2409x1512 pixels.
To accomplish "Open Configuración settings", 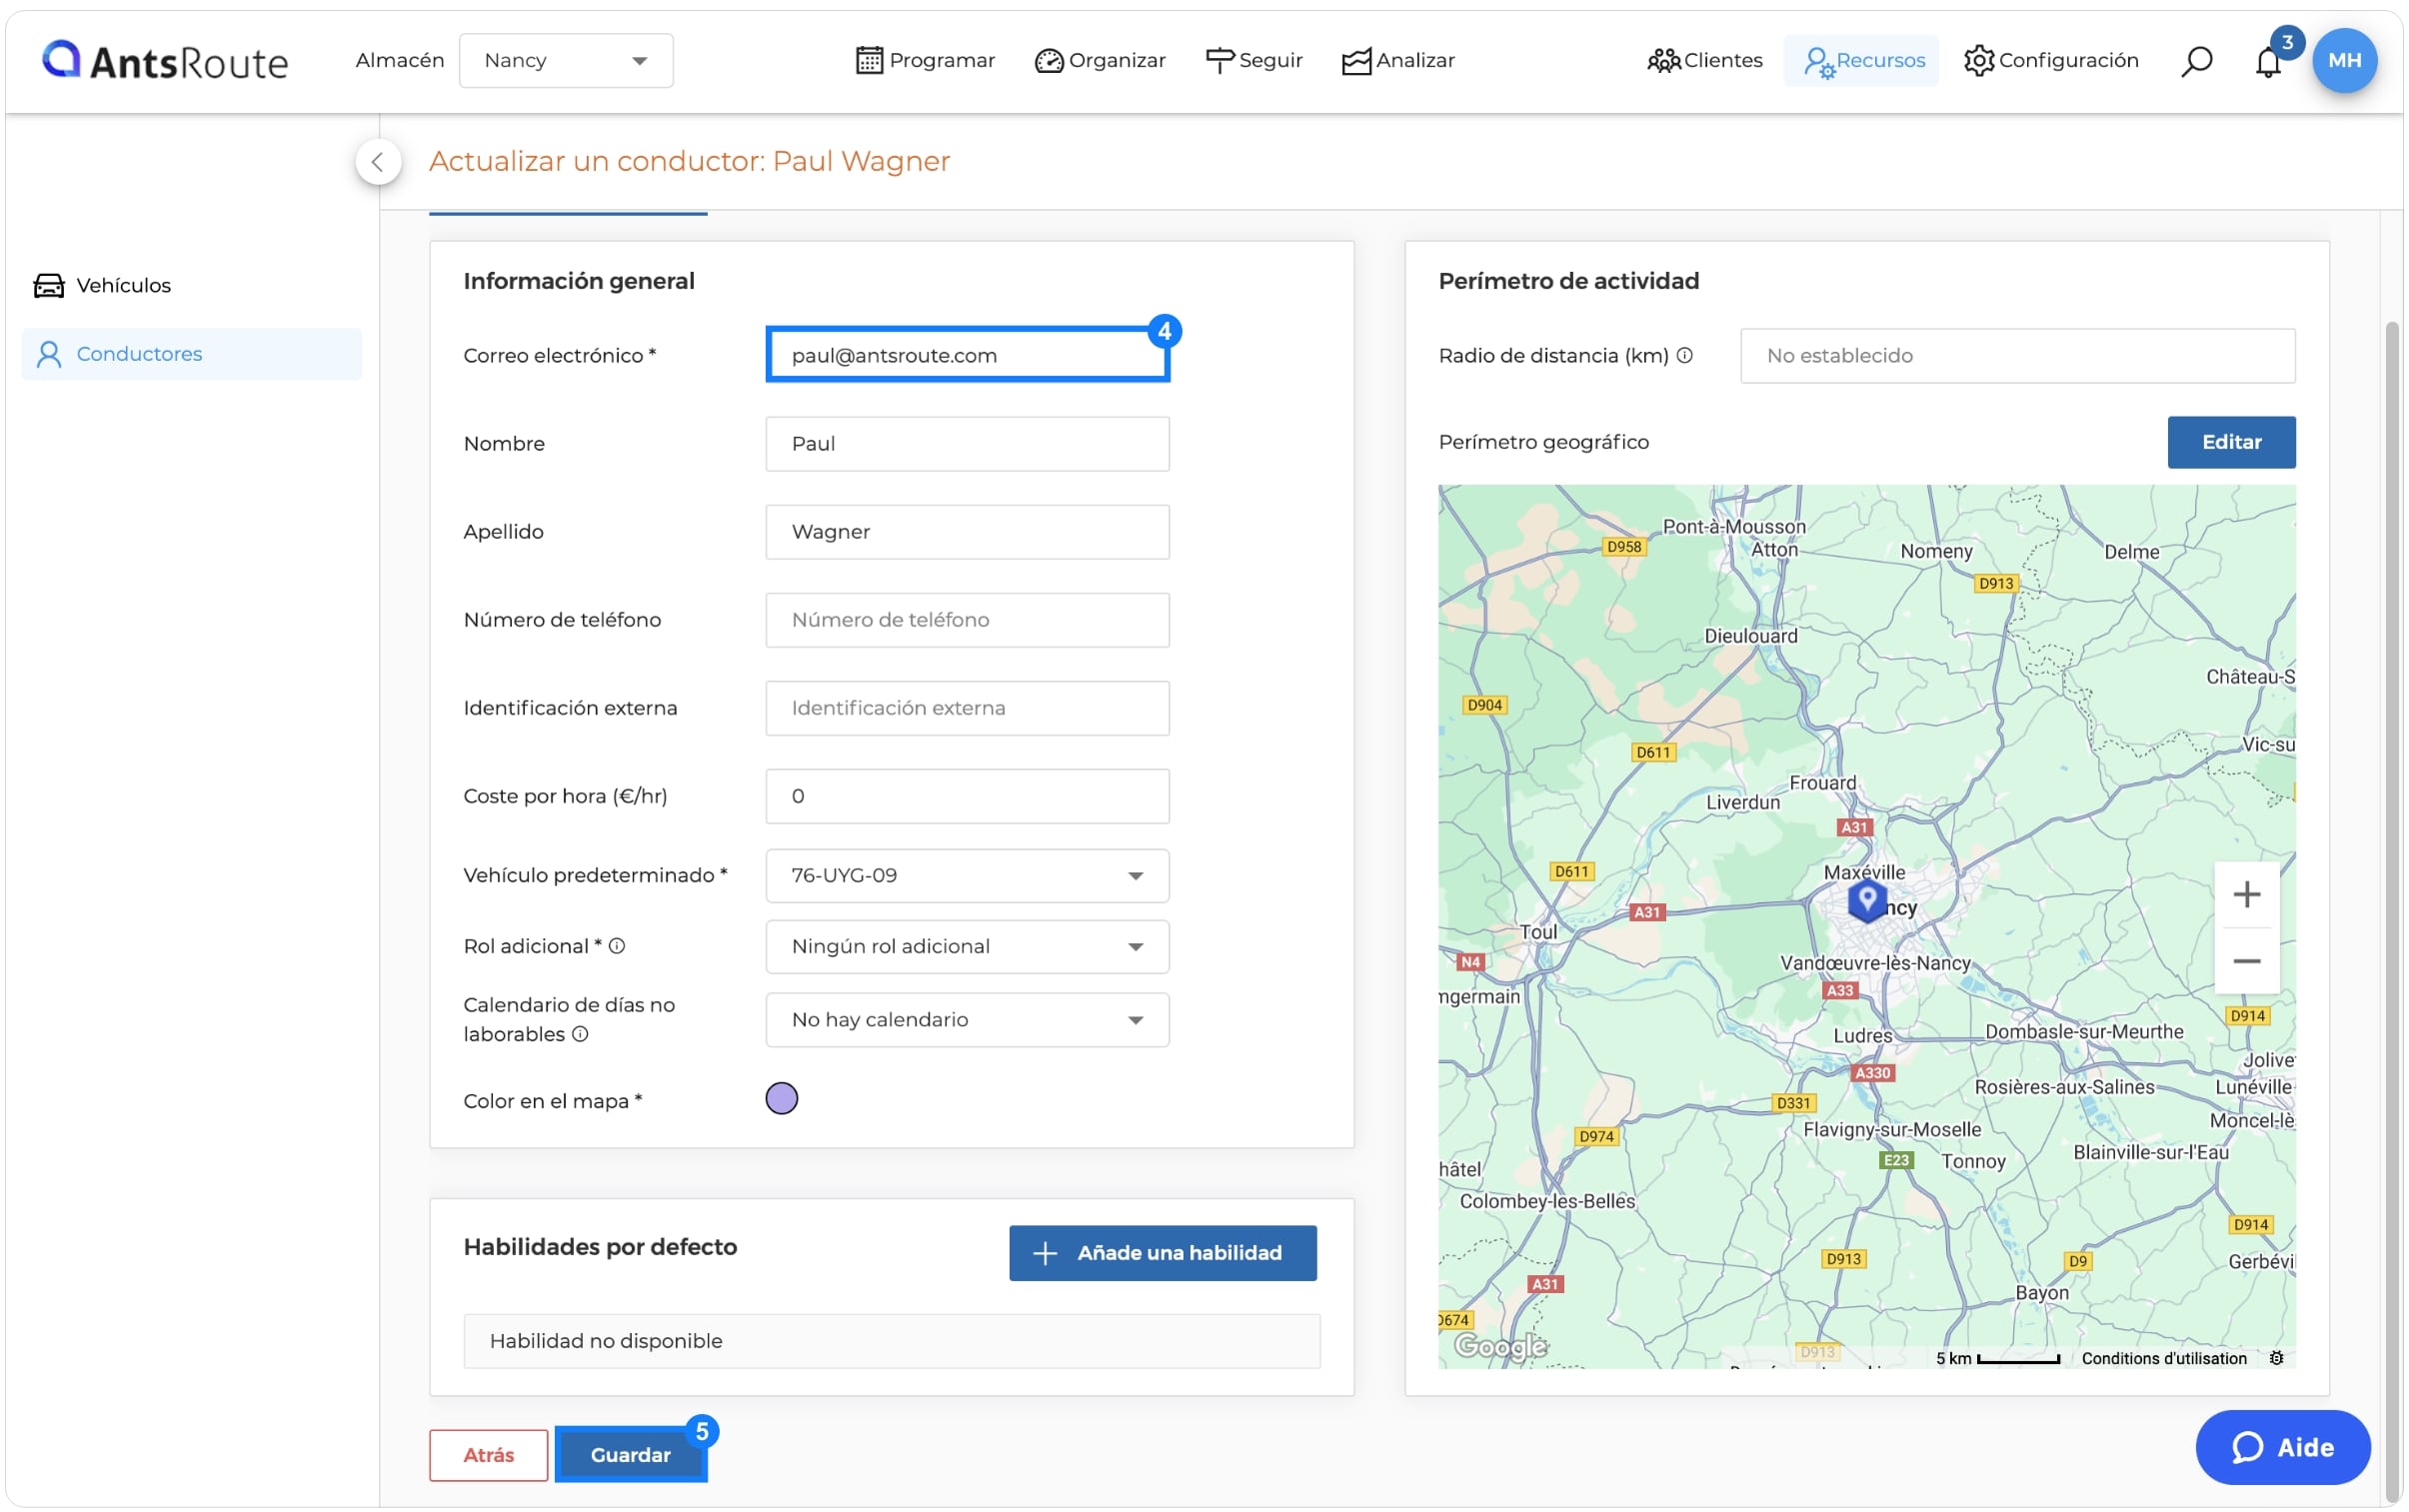I will 2050,60.
